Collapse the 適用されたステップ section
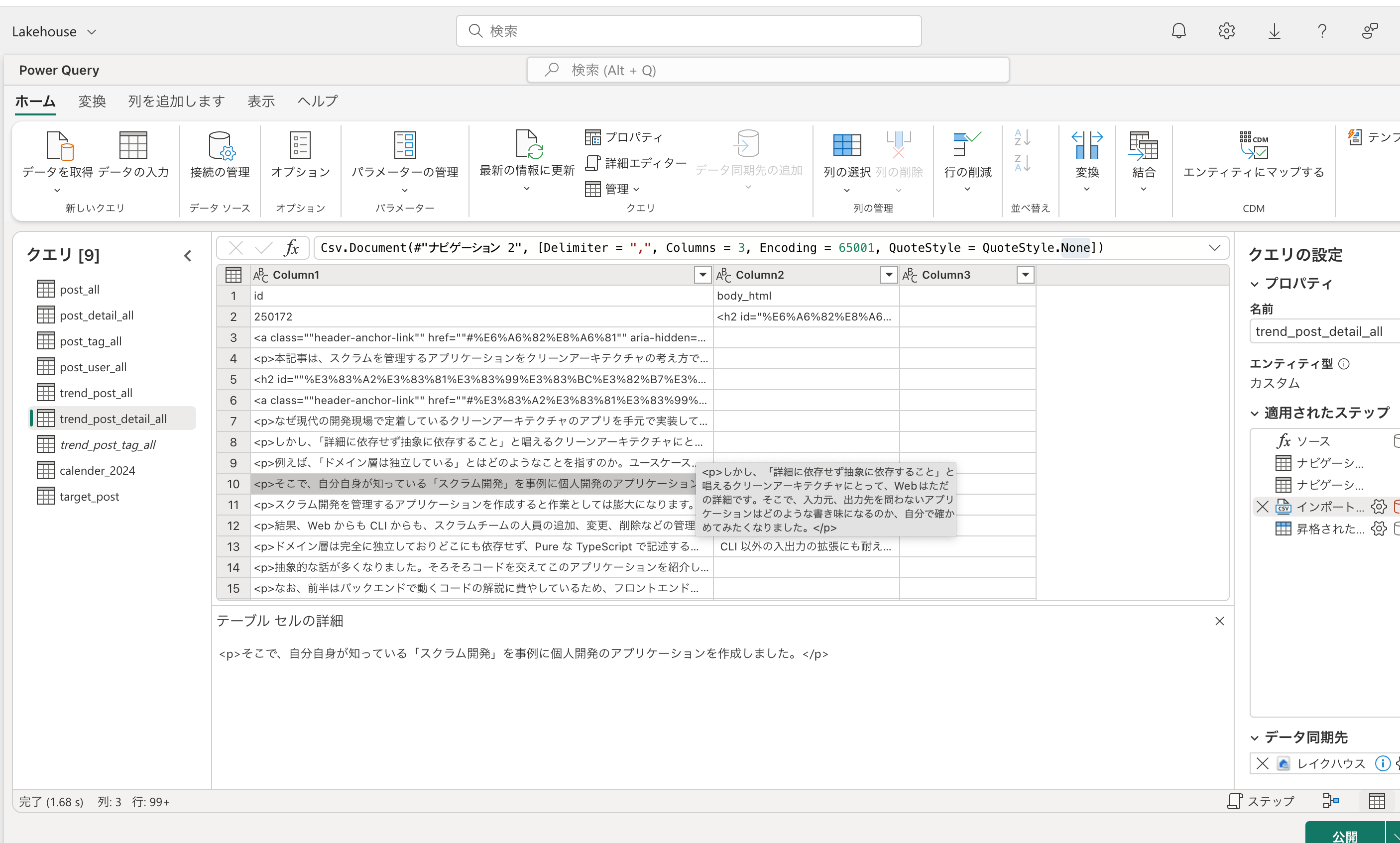 (1257, 413)
